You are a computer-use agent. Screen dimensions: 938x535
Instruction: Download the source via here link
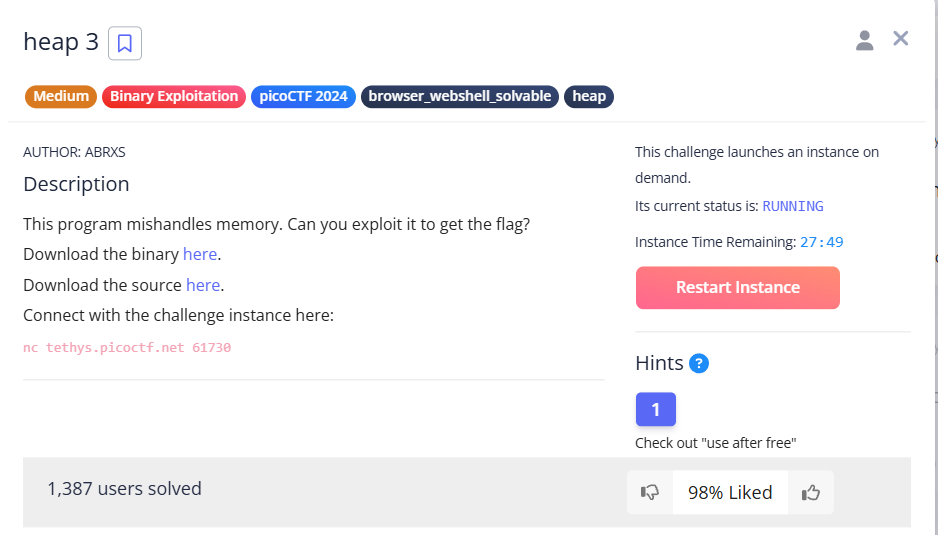203,285
